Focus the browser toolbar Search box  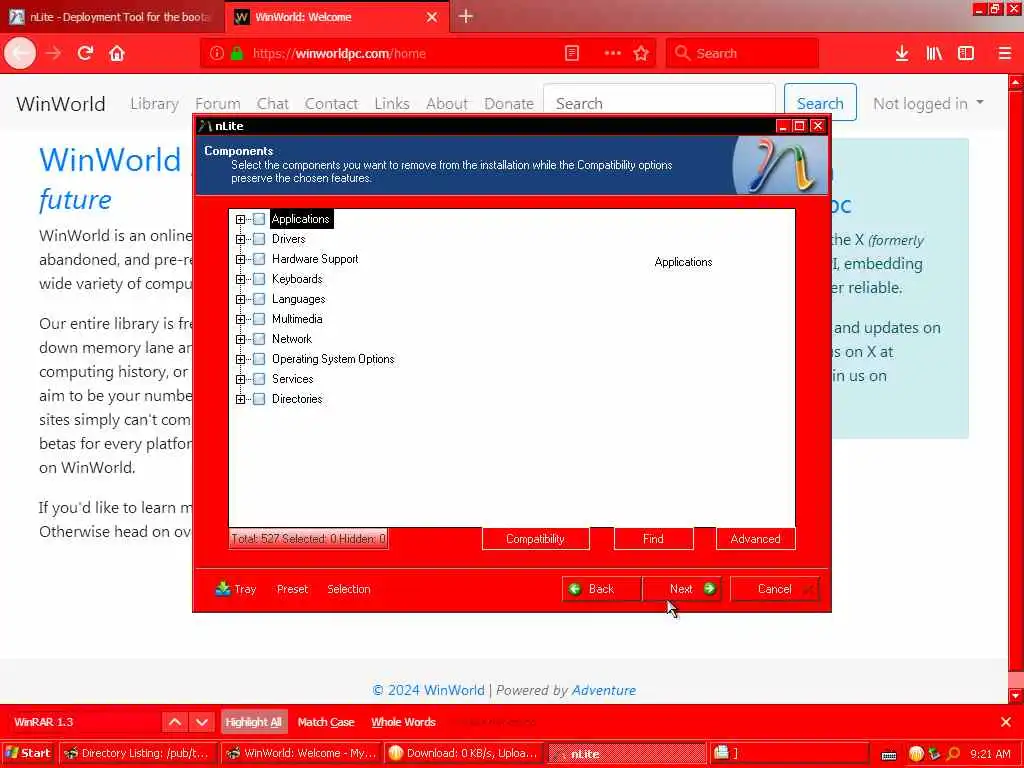coord(743,54)
